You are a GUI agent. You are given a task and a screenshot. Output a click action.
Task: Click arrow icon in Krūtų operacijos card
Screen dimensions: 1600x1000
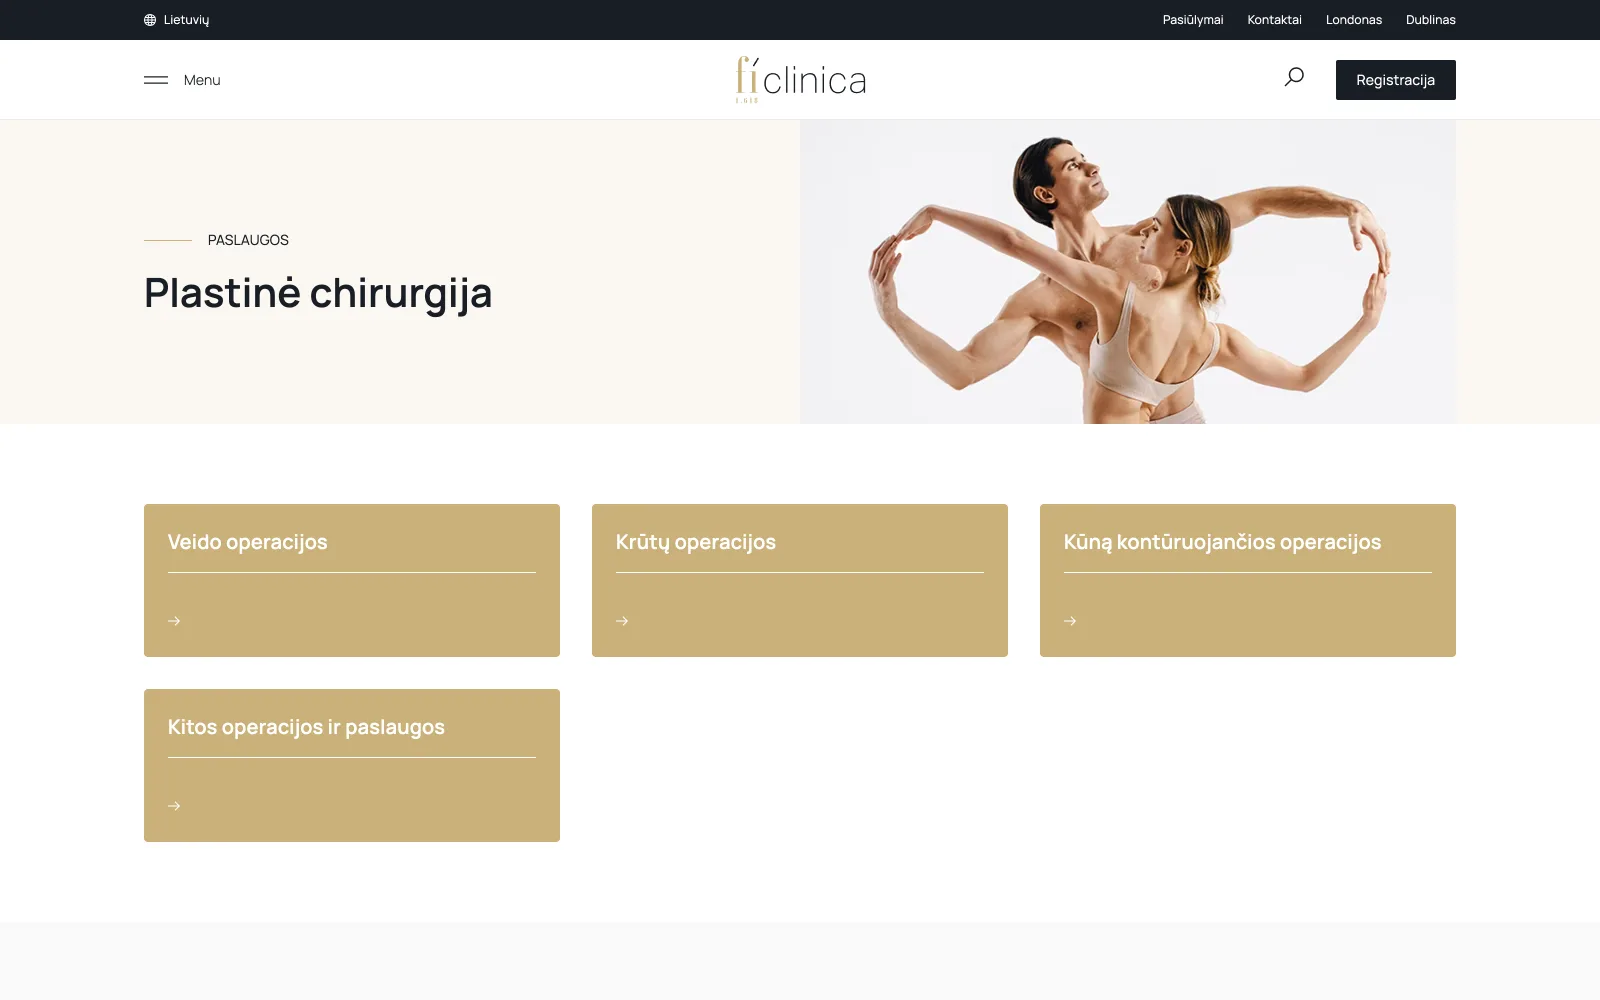tap(622, 621)
